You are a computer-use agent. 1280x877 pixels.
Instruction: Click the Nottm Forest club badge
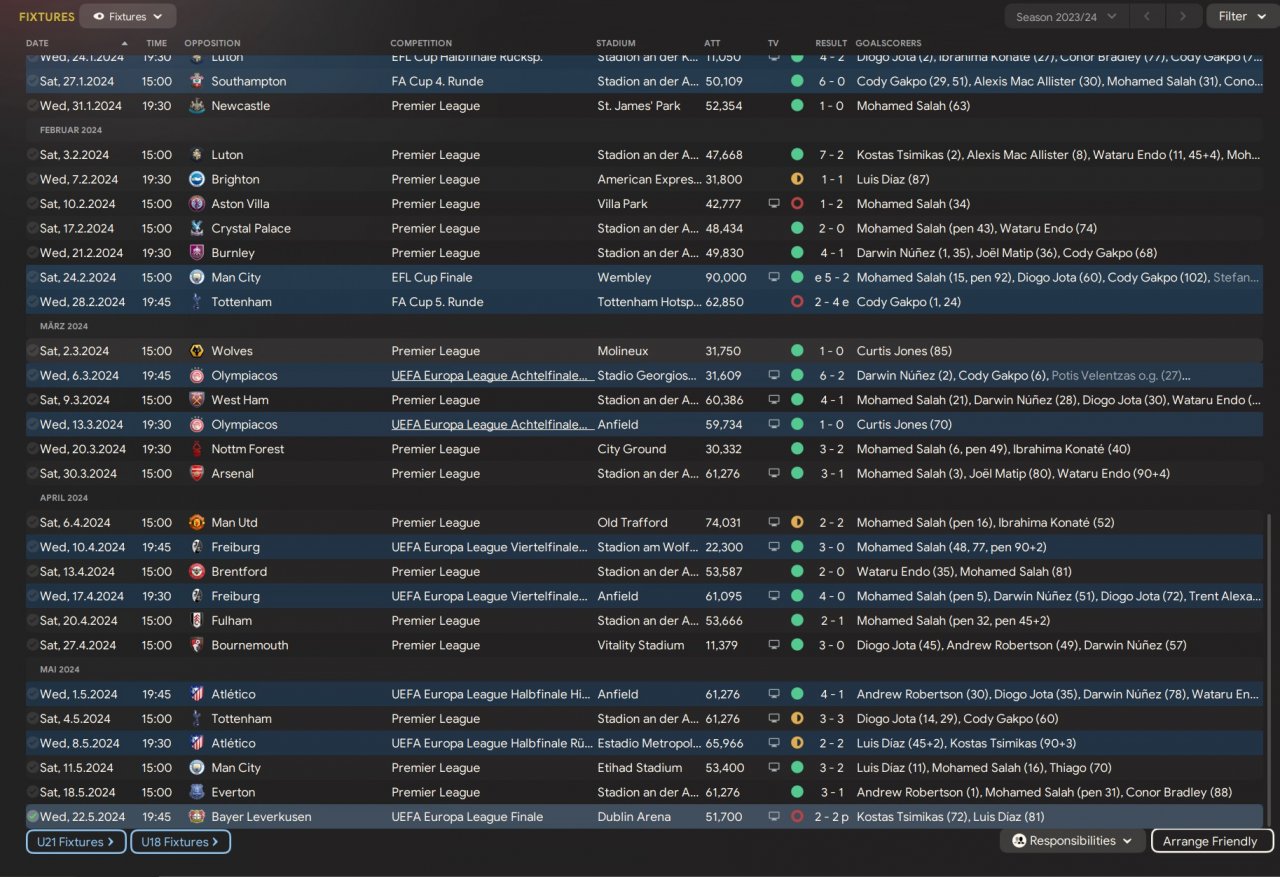tap(197, 449)
